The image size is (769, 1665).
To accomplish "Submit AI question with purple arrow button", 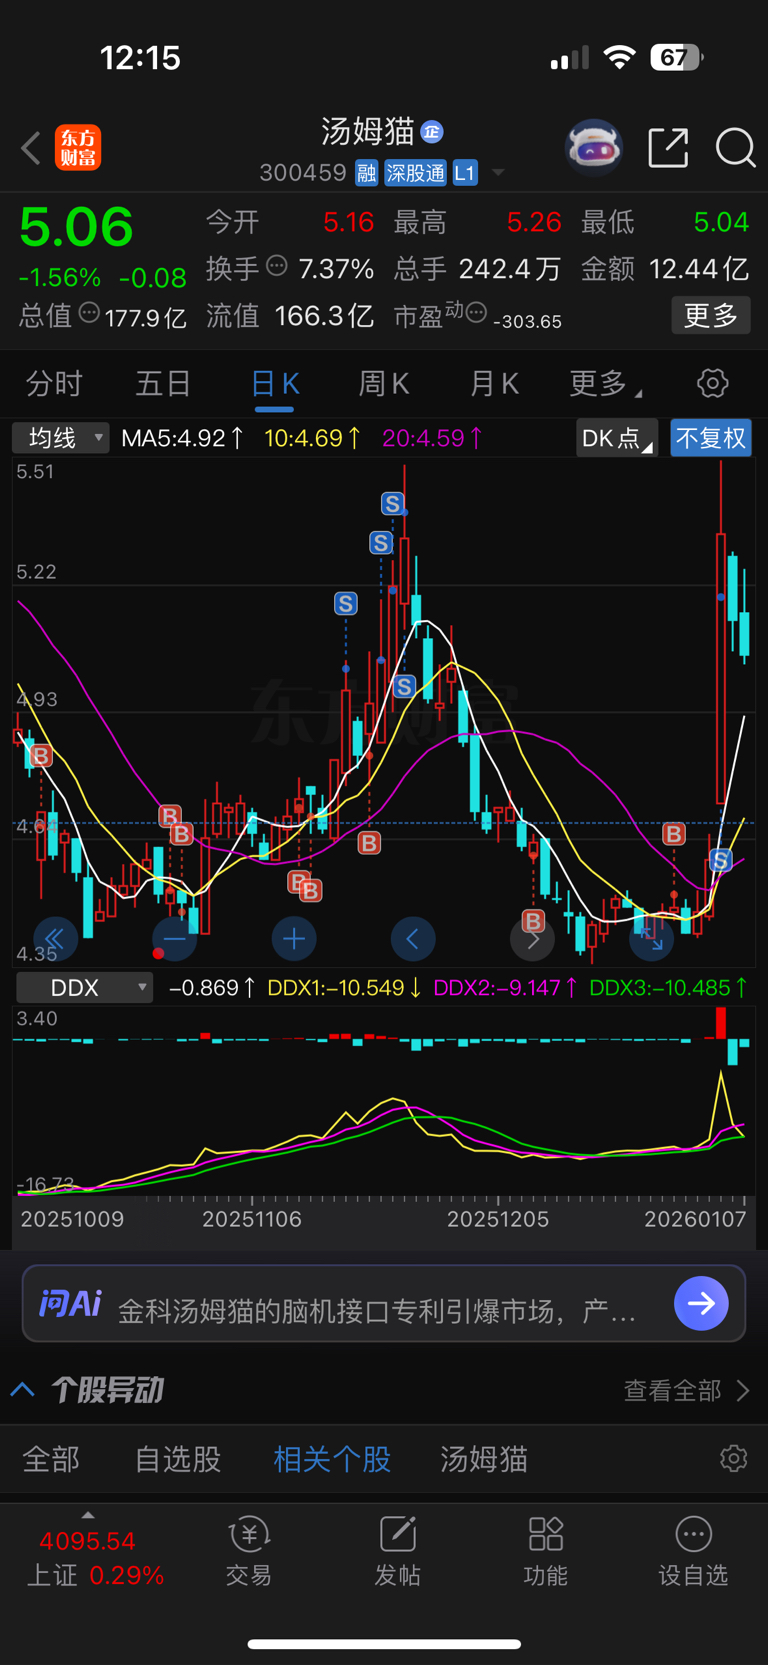I will pyautogui.click(x=701, y=1303).
